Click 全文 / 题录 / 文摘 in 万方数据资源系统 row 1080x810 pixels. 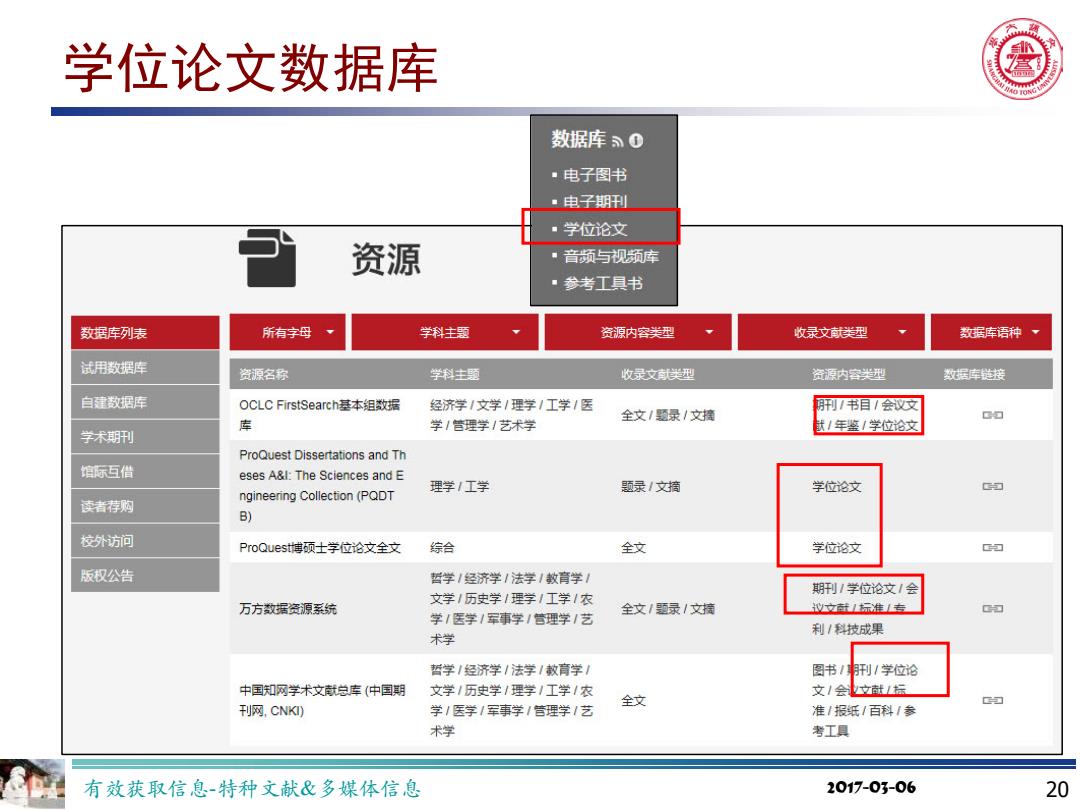pyautogui.click(x=667, y=609)
